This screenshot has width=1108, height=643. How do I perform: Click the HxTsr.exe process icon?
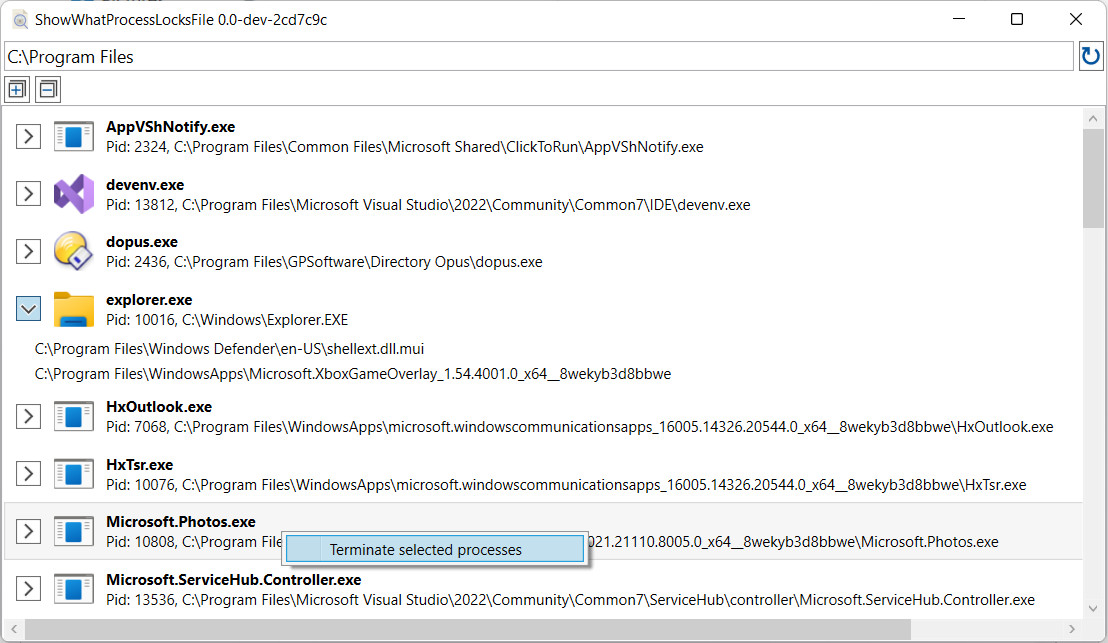pos(73,473)
